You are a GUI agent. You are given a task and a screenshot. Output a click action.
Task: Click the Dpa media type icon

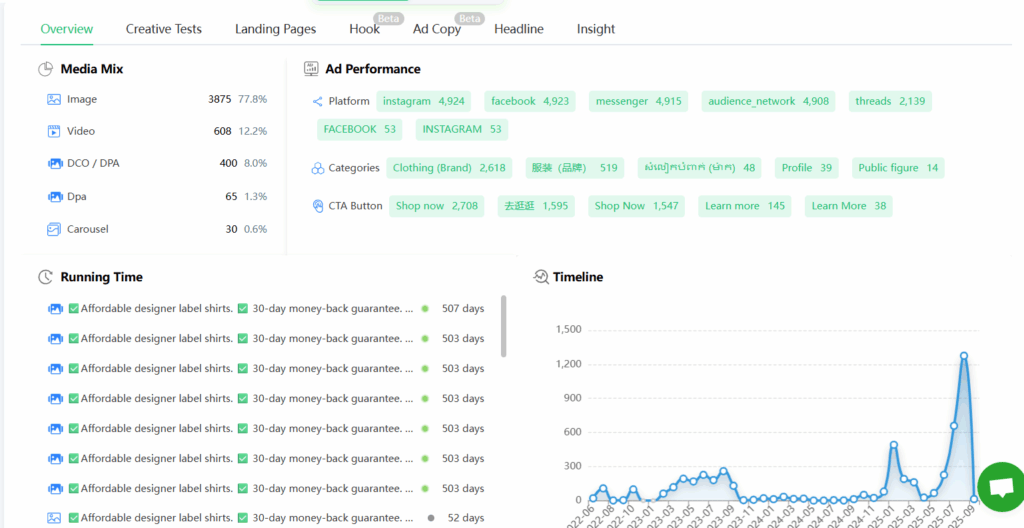54,196
